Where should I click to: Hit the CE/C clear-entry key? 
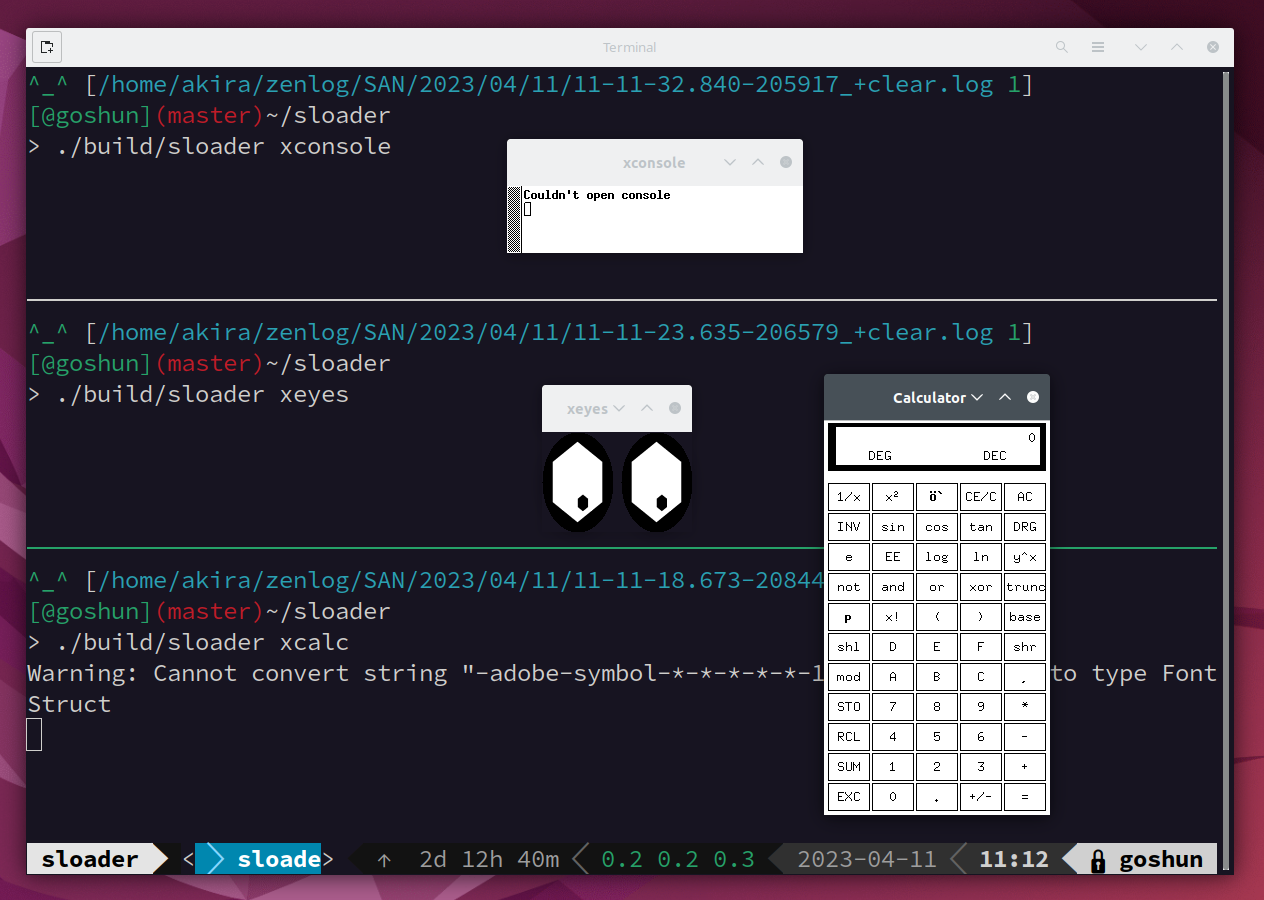tap(981, 497)
